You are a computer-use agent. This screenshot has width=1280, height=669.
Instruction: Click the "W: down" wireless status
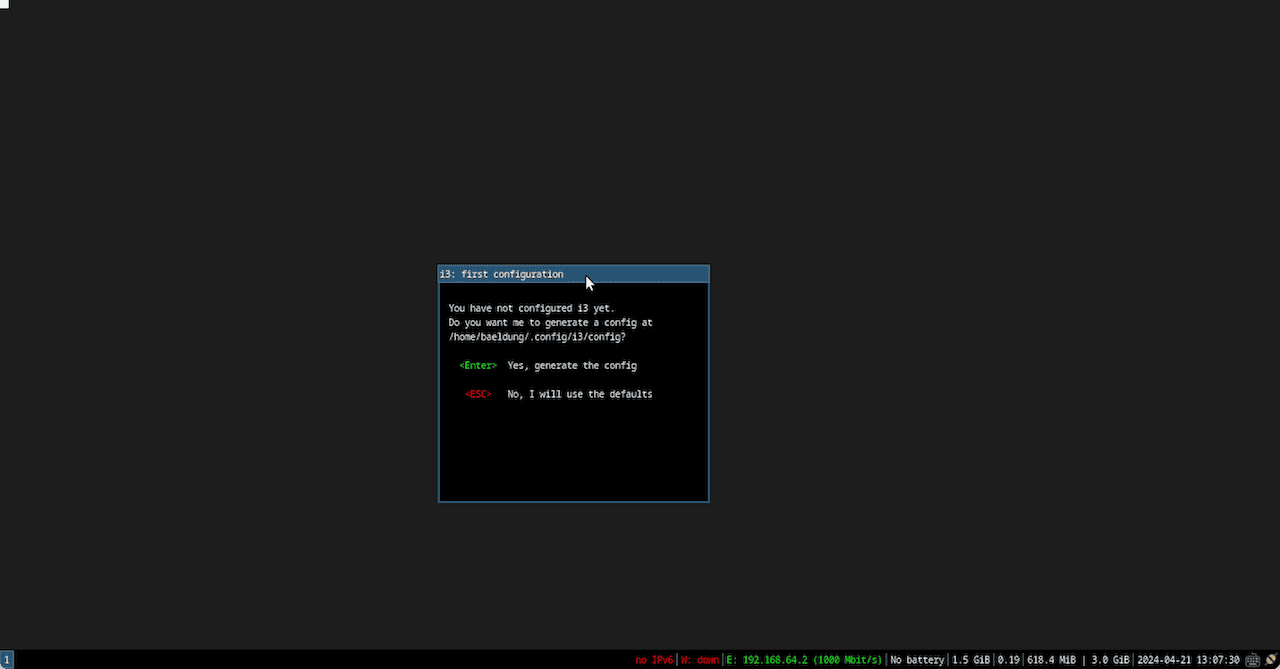[x=700, y=660]
